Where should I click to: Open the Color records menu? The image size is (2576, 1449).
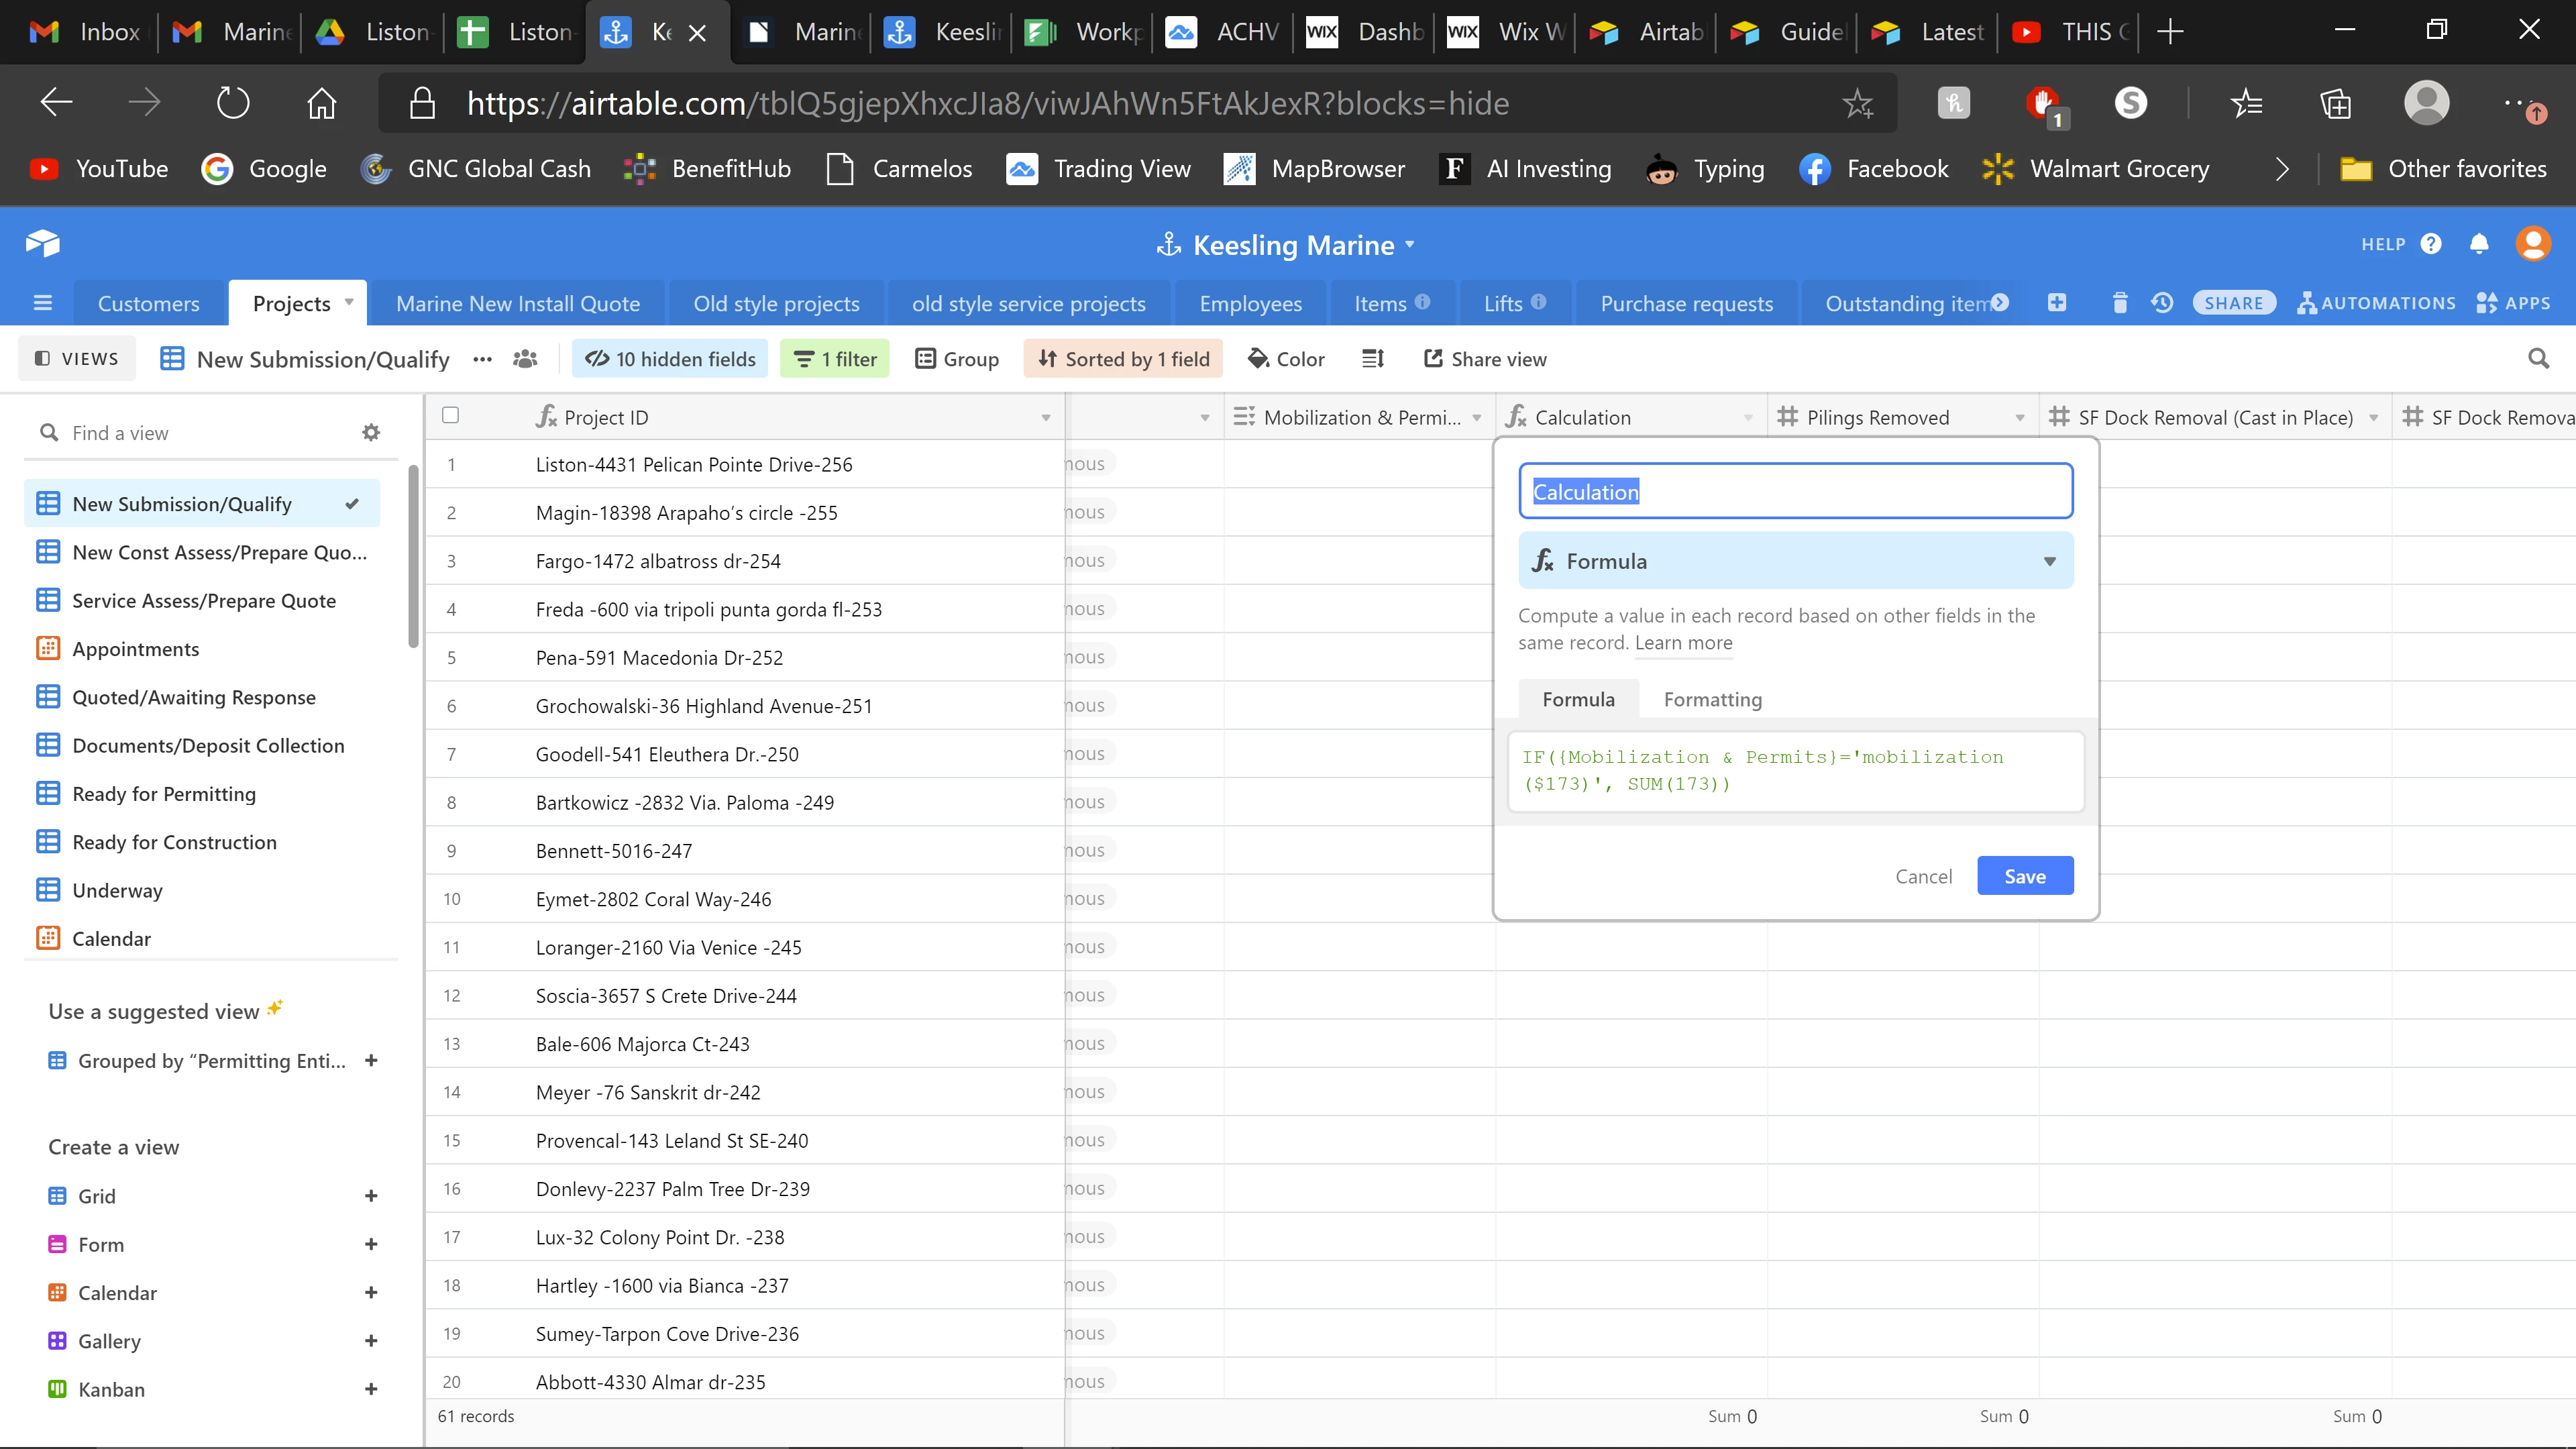pyautogui.click(x=1286, y=359)
